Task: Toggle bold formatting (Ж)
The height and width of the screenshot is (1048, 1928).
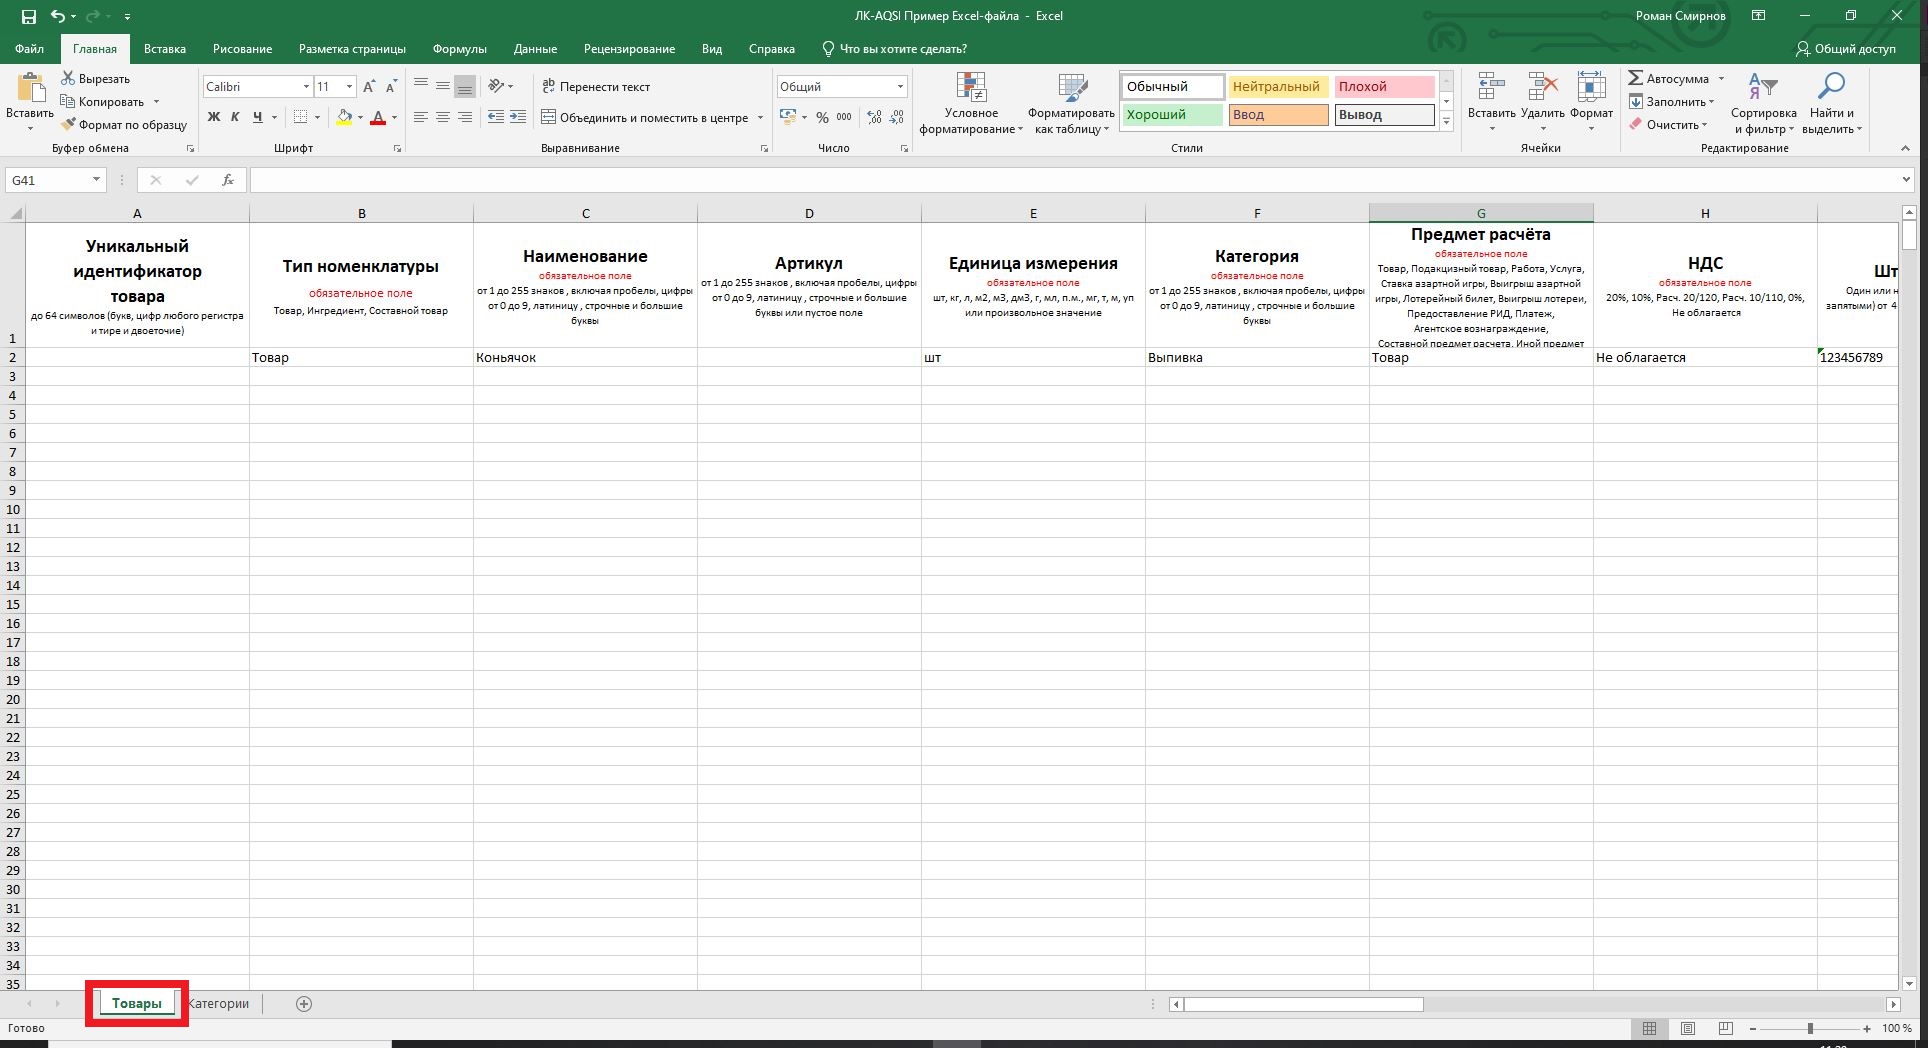Action: (213, 117)
